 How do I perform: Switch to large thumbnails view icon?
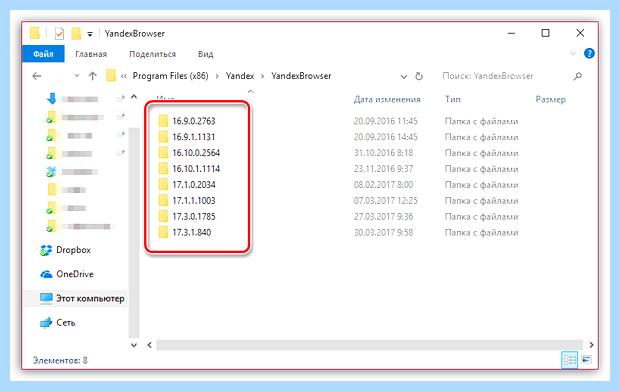(x=586, y=359)
